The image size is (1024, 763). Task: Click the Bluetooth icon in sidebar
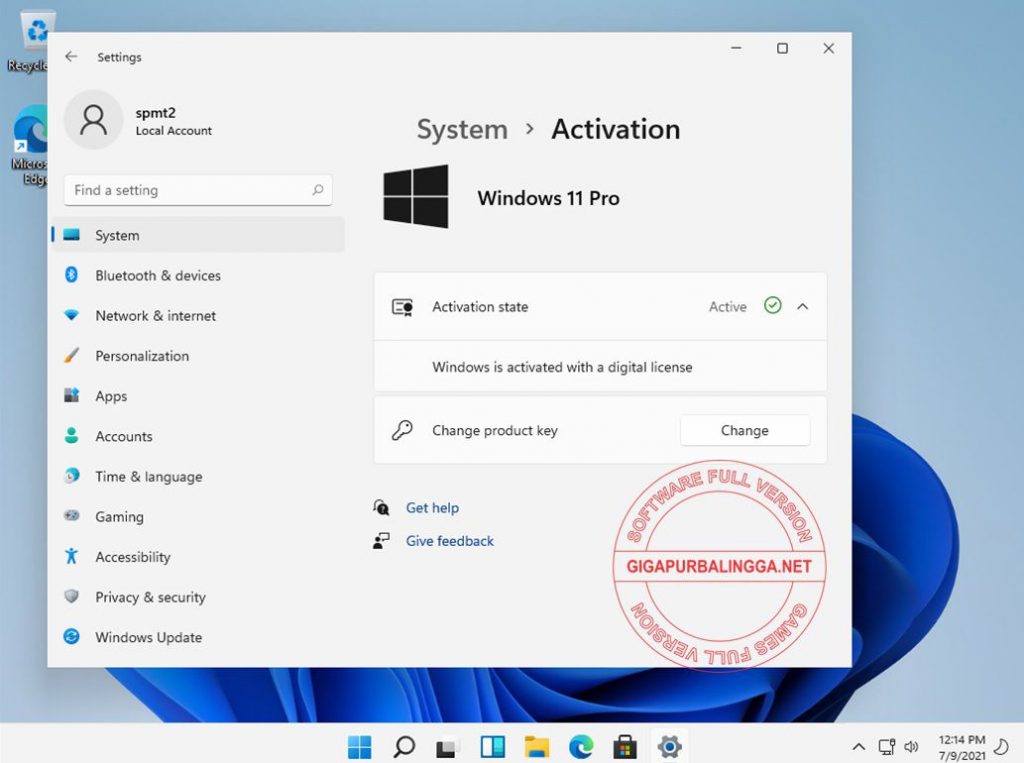(72, 275)
